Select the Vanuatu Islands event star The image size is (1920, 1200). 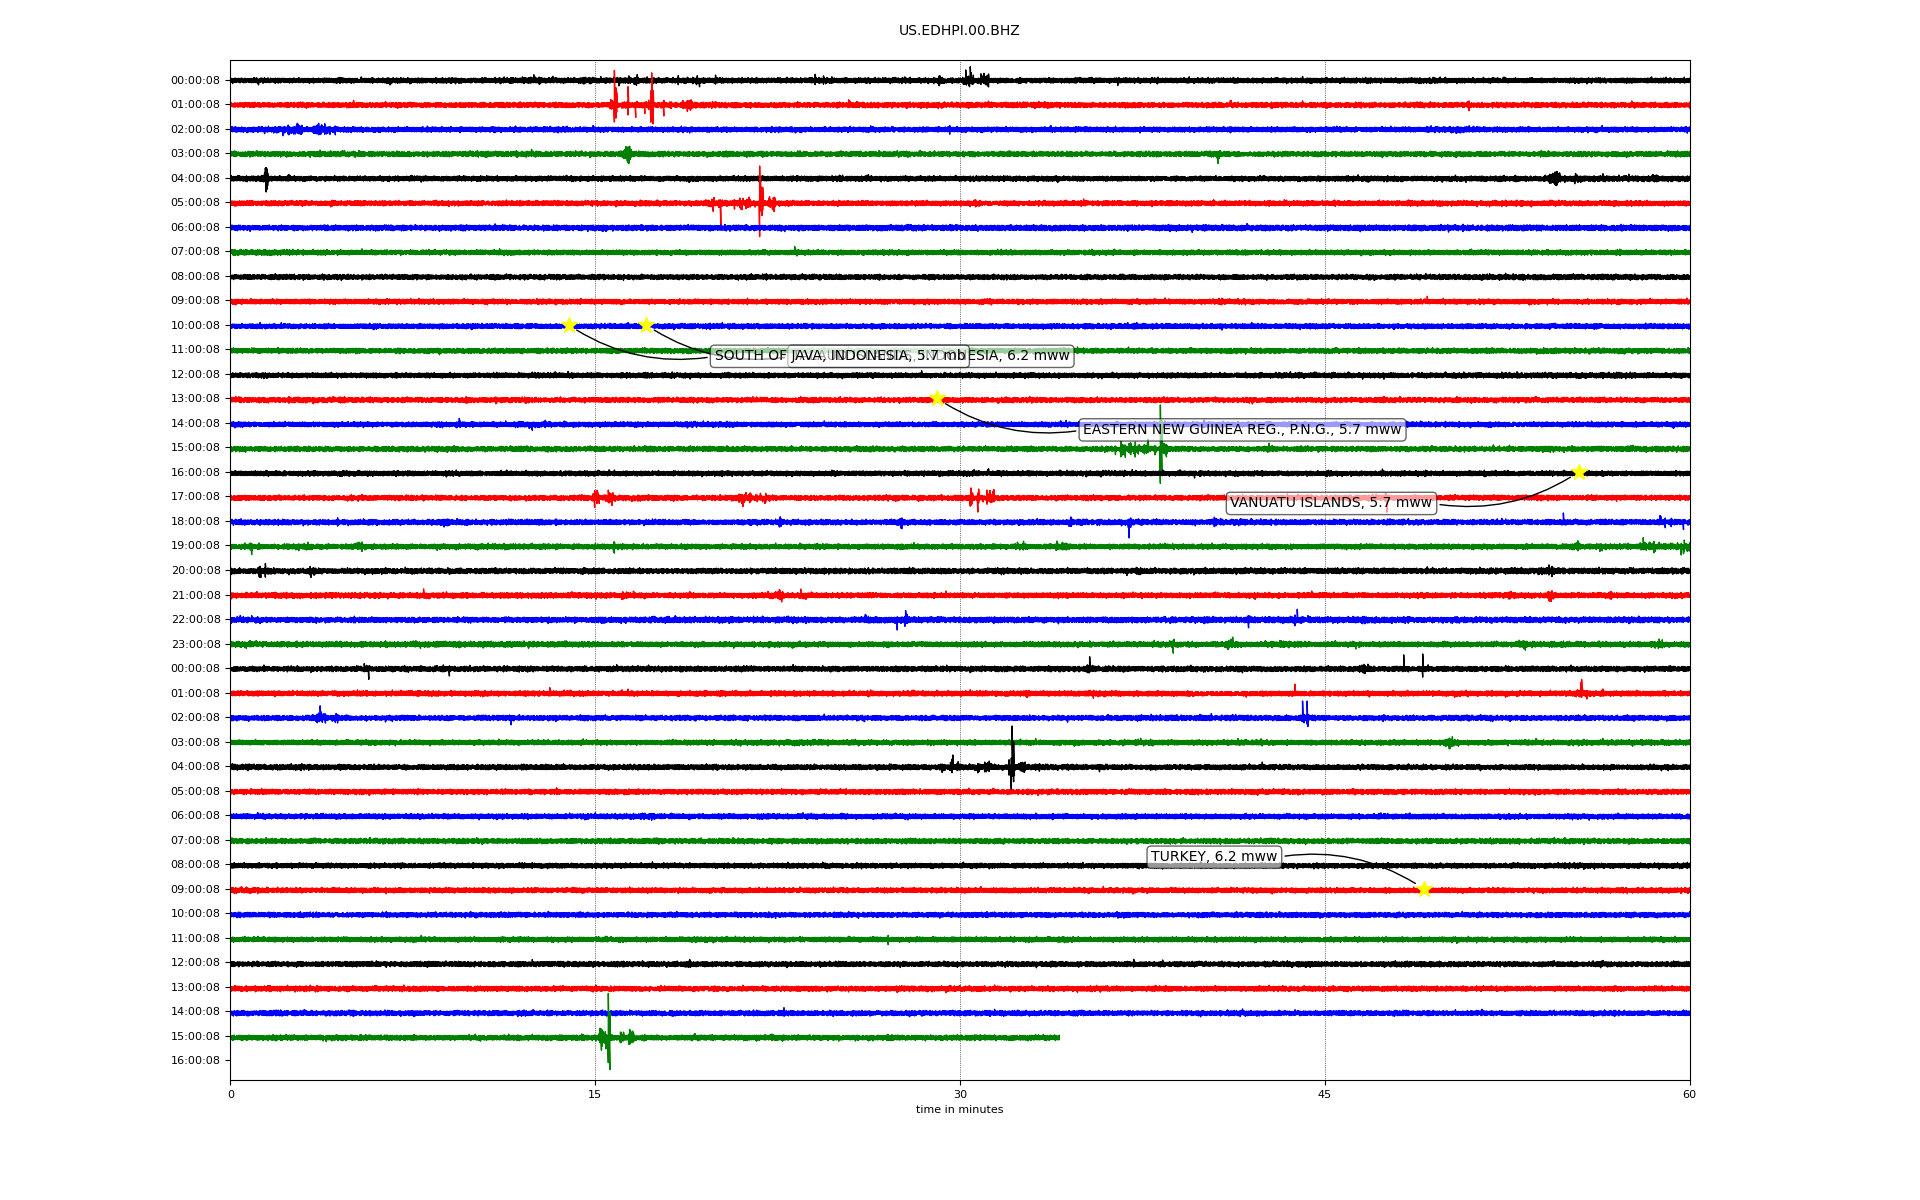click(x=1579, y=472)
